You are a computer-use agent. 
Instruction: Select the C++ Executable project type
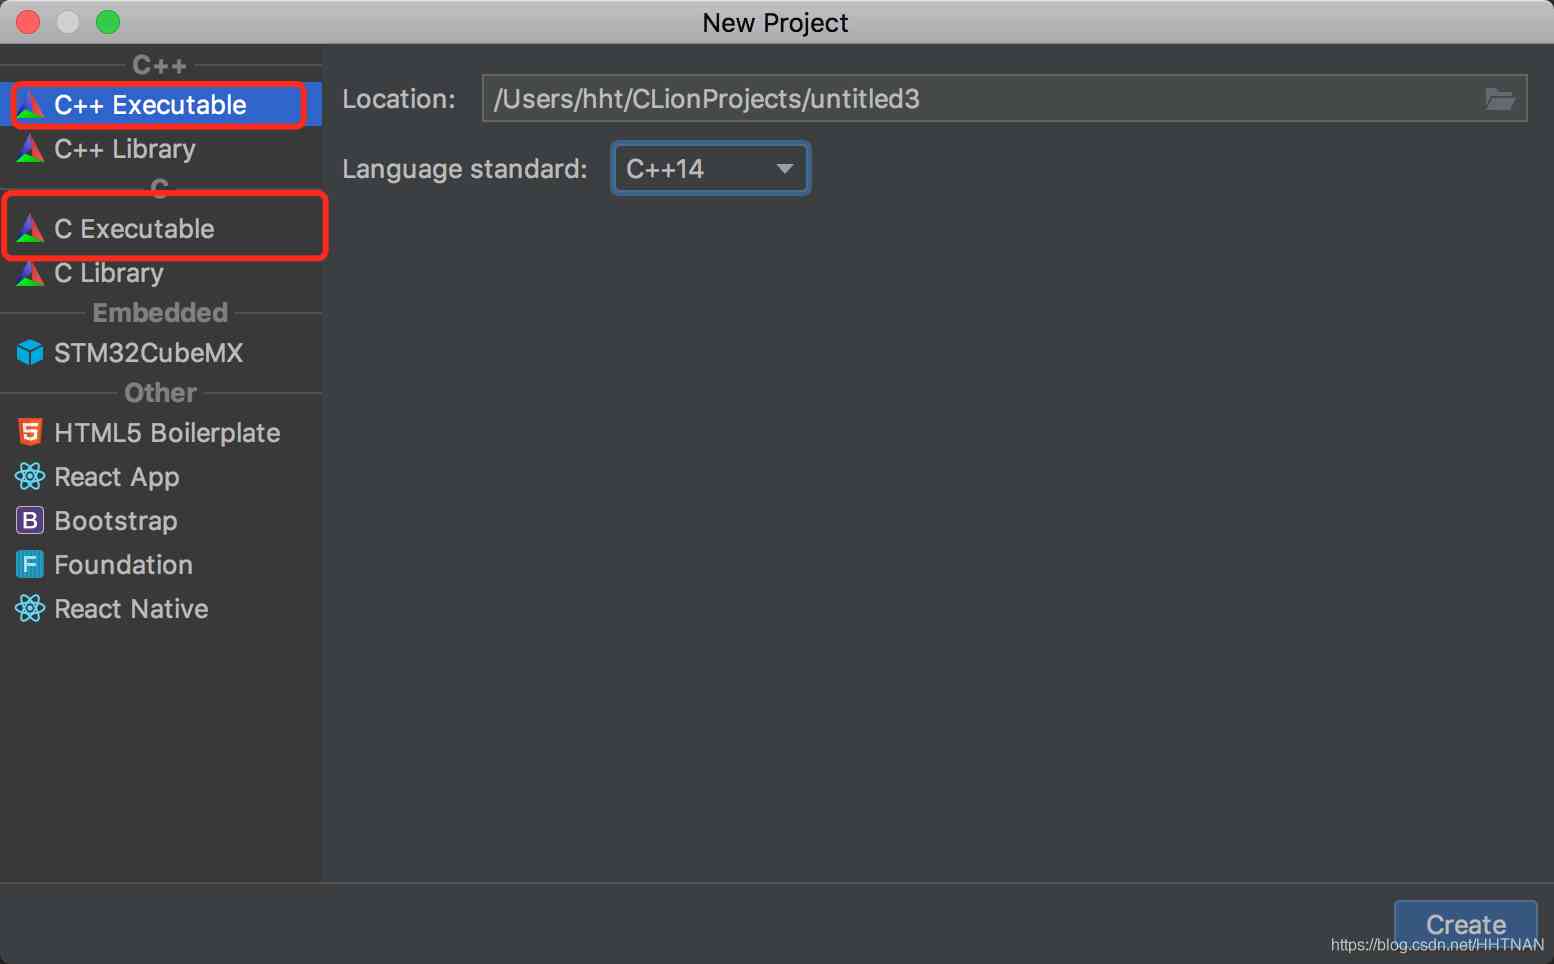[x=161, y=105]
